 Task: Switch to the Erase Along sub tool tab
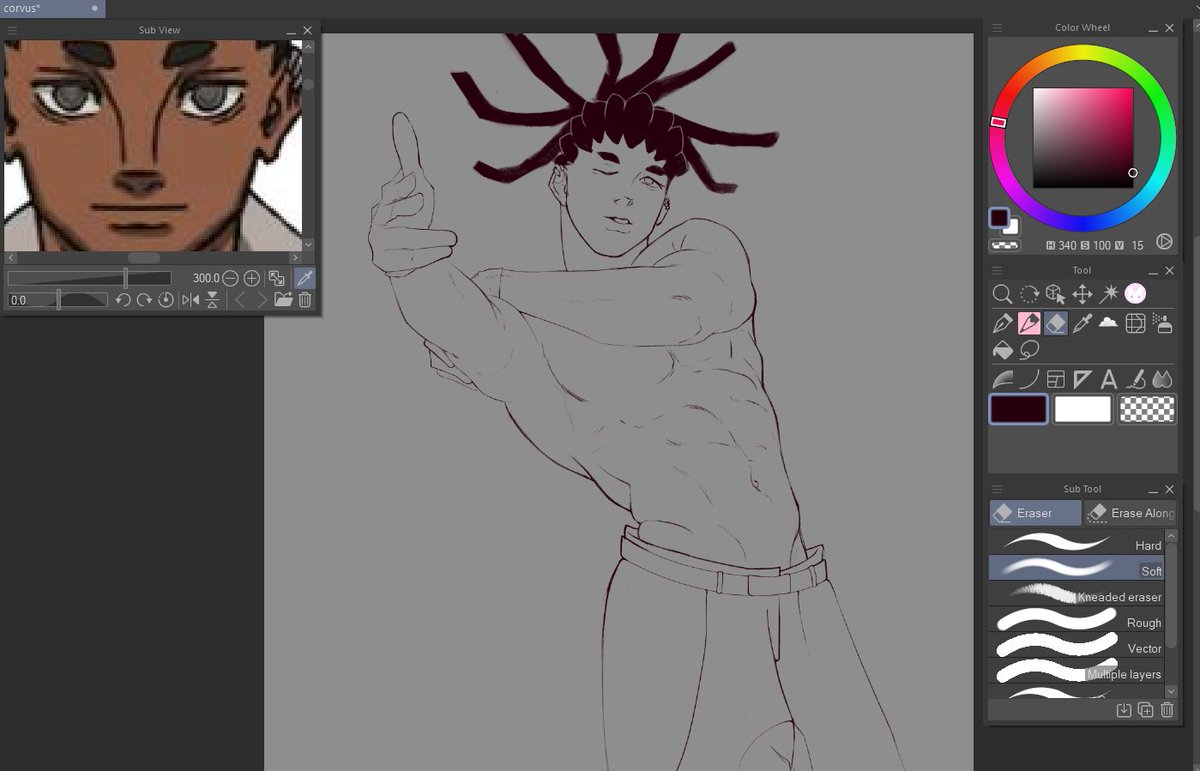pyautogui.click(x=1131, y=513)
